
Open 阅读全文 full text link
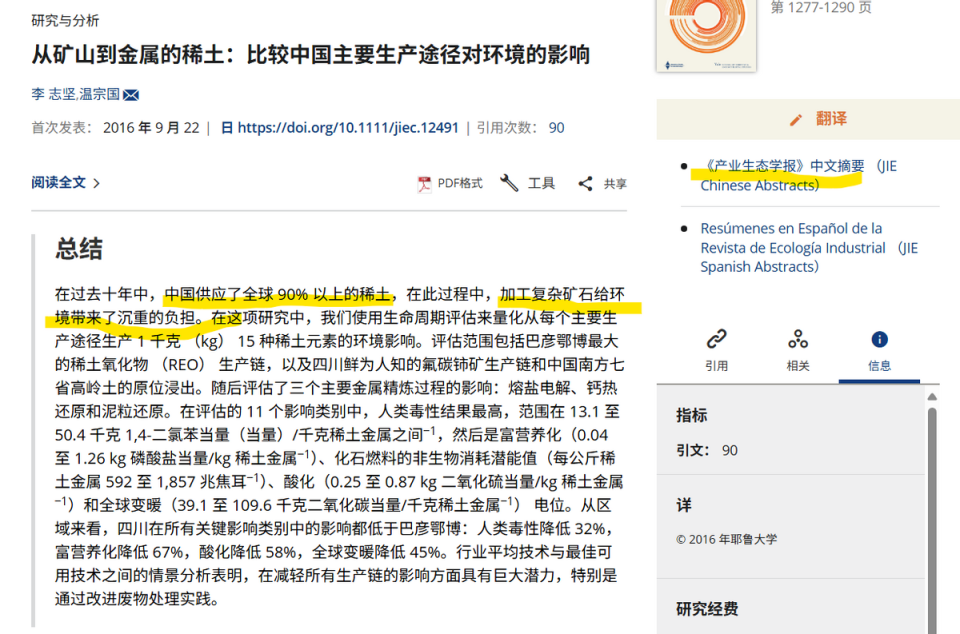click(x=59, y=182)
